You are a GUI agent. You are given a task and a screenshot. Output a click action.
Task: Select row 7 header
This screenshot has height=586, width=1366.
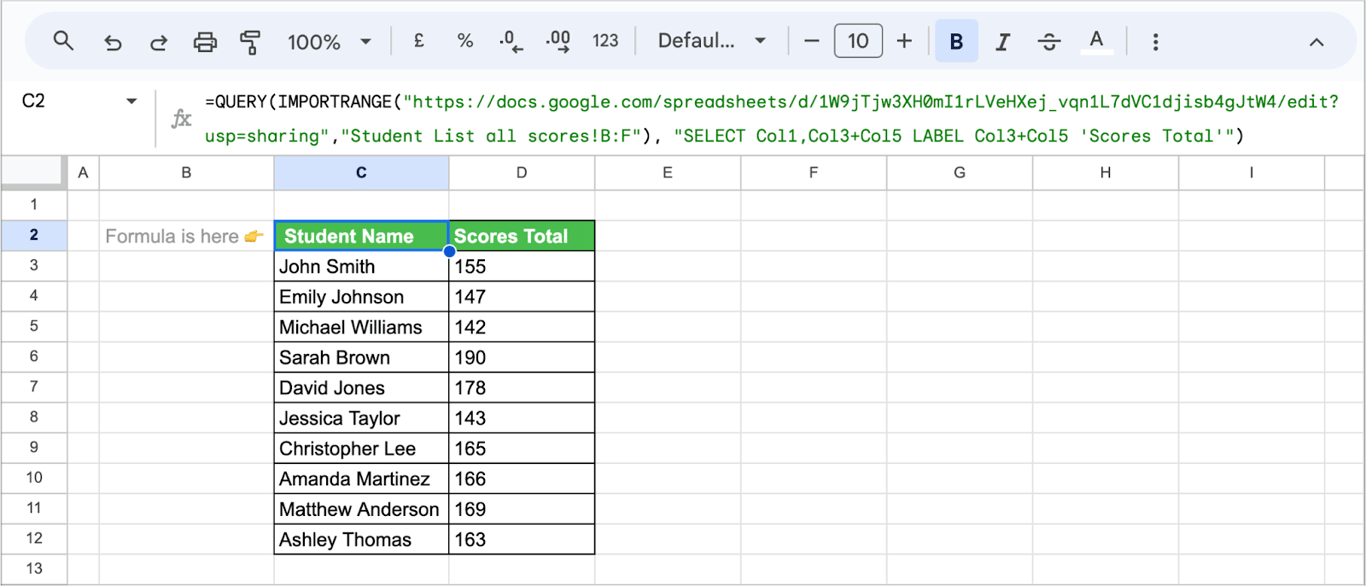tap(33, 387)
